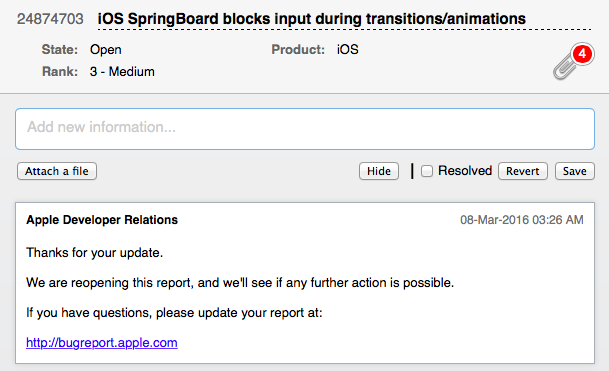Focus the Add new information field
The height and width of the screenshot is (371, 609).
pos(305,129)
